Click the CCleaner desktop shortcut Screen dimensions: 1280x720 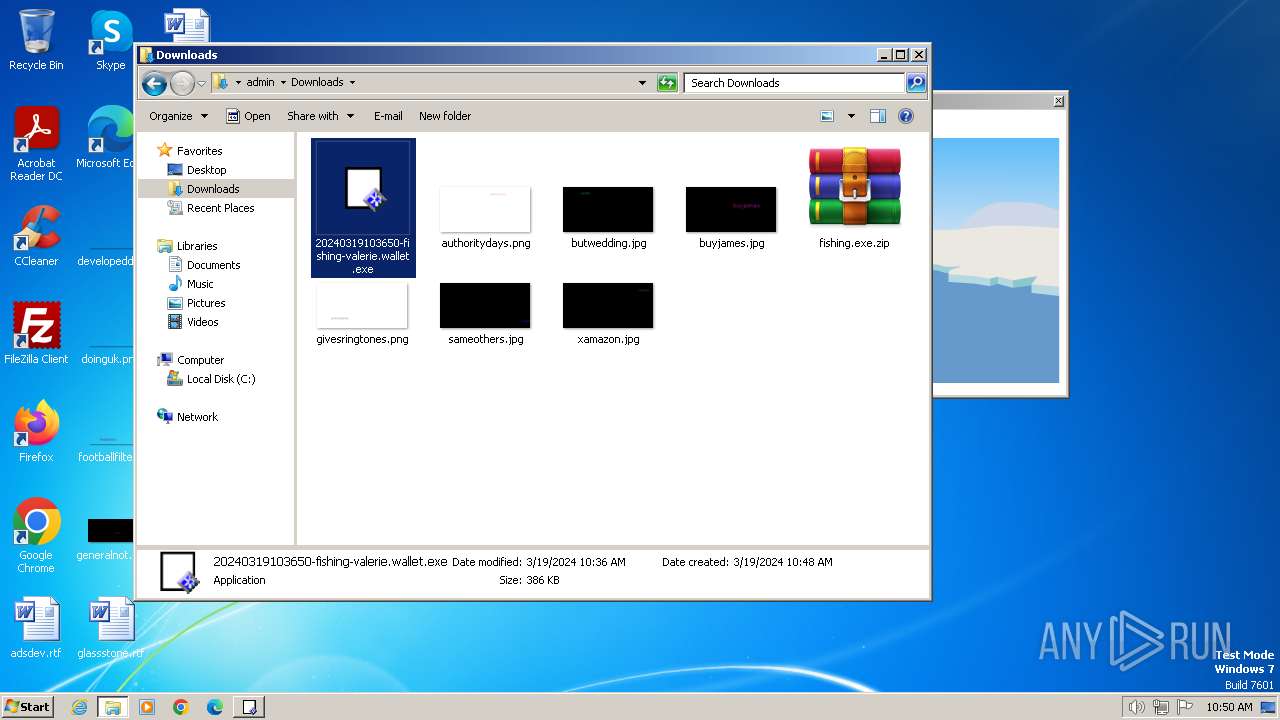point(36,236)
